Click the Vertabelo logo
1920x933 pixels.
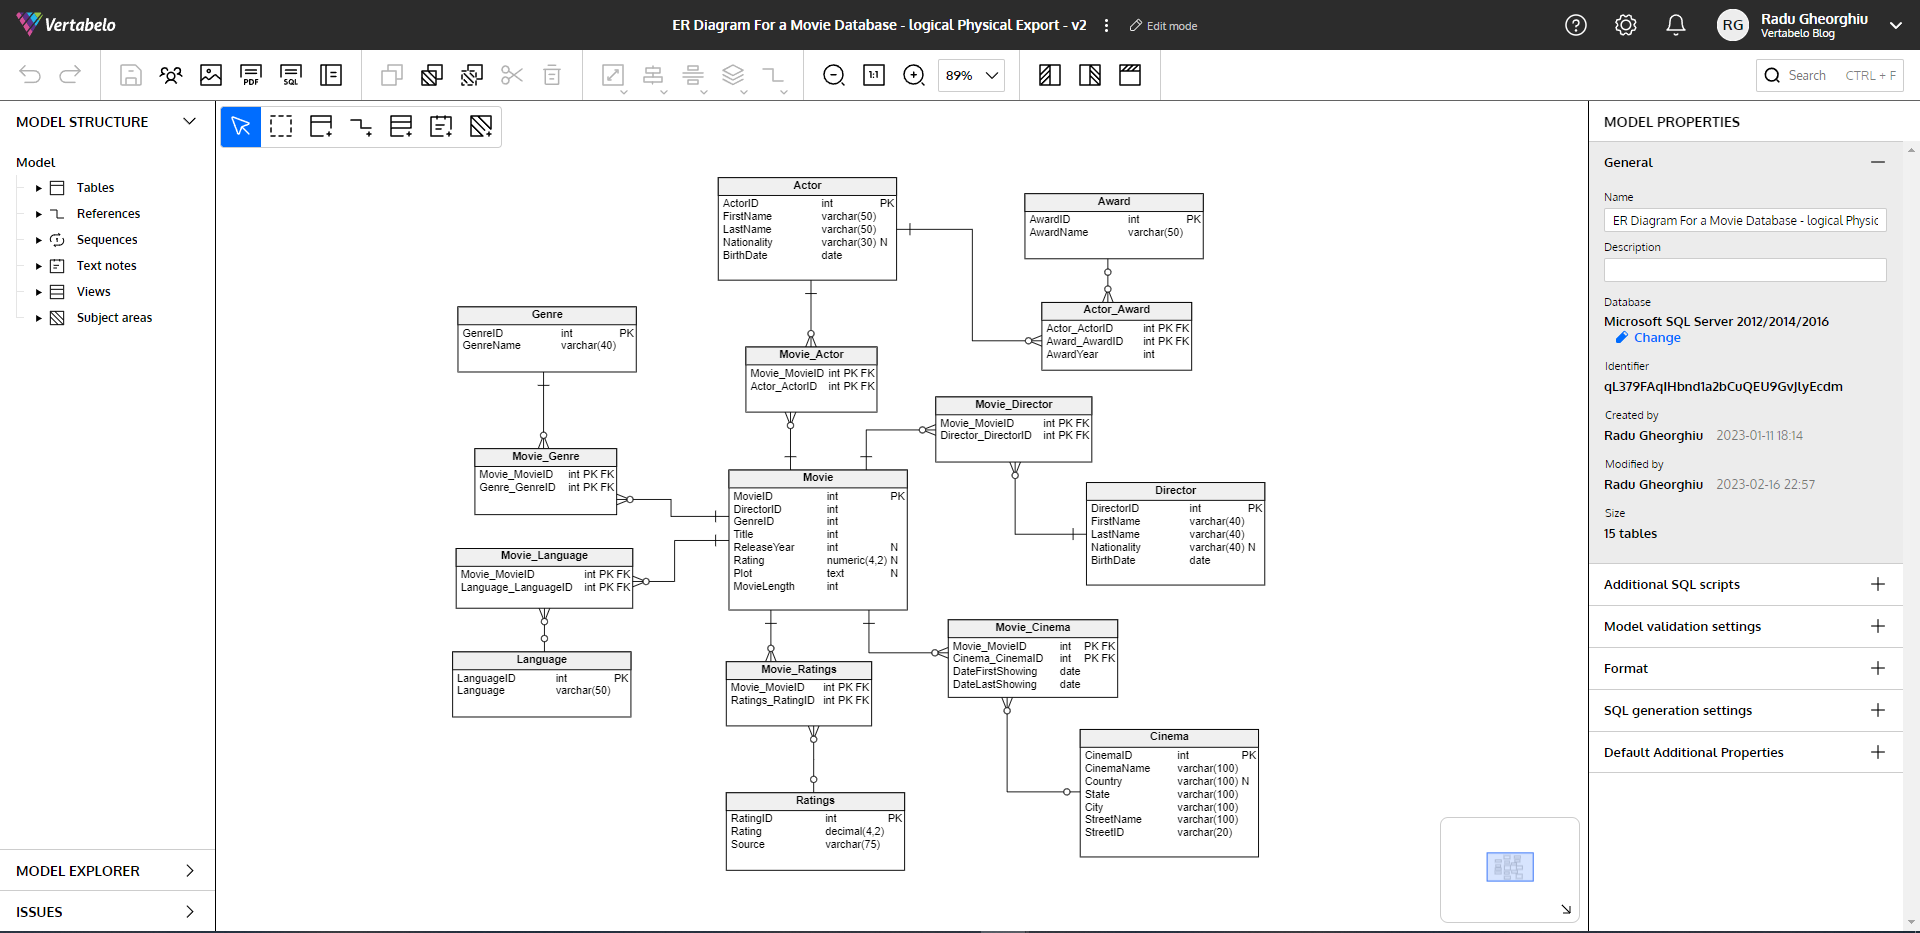pos(66,24)
